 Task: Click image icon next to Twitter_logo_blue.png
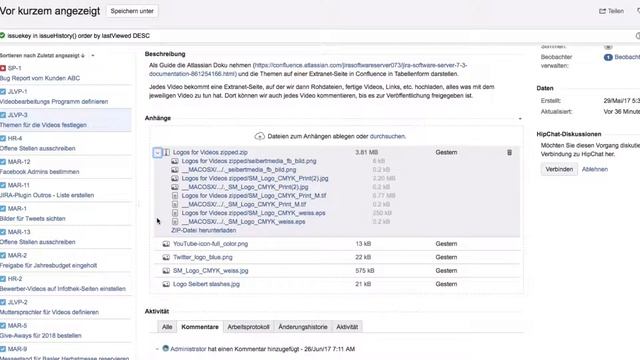[x=166, y=257]
